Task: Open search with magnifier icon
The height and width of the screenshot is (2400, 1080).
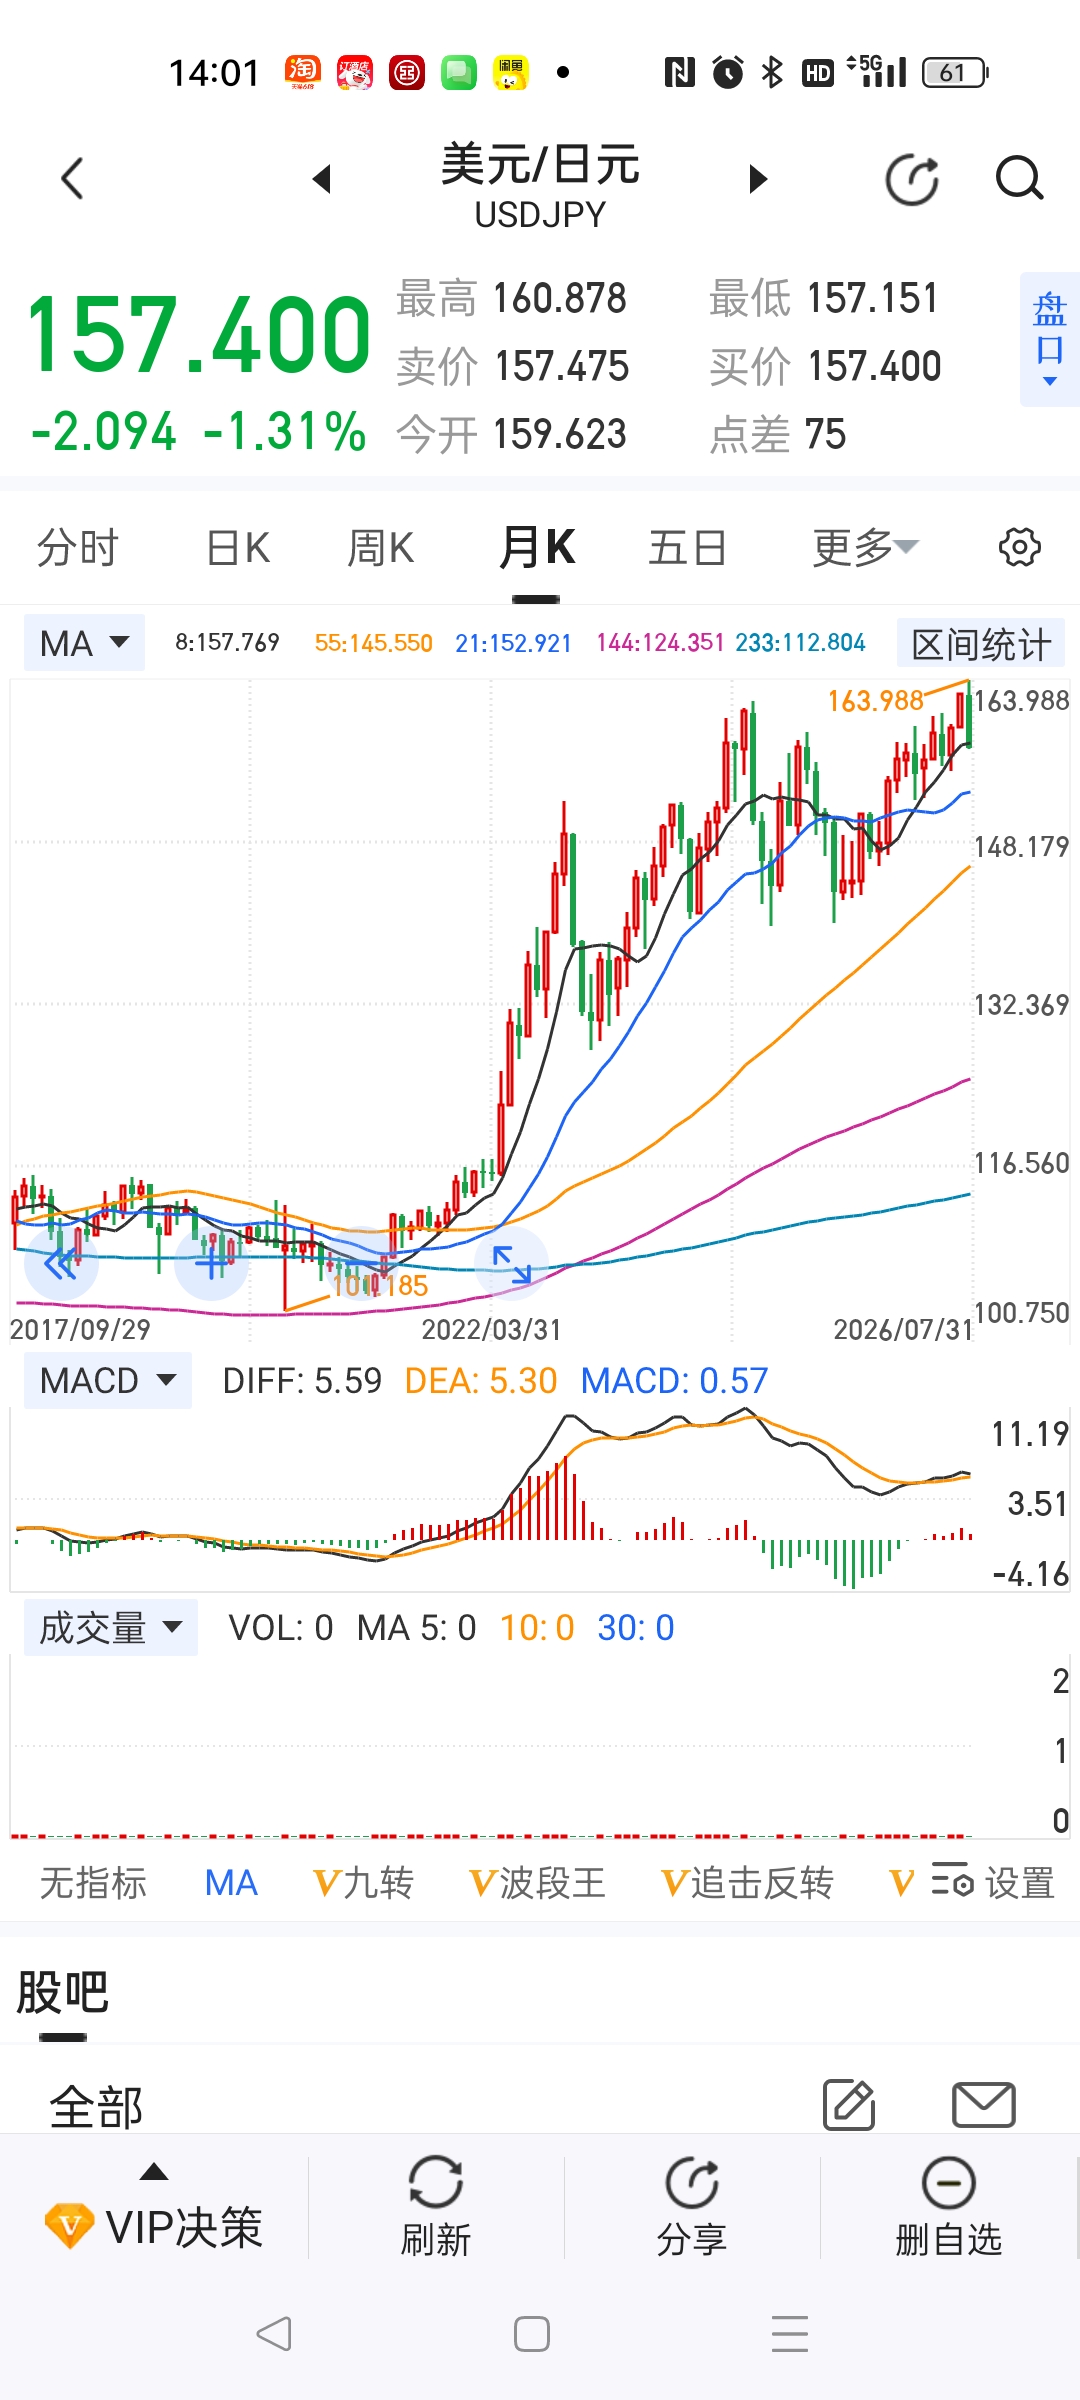Action: click(x=1019, y=179)
